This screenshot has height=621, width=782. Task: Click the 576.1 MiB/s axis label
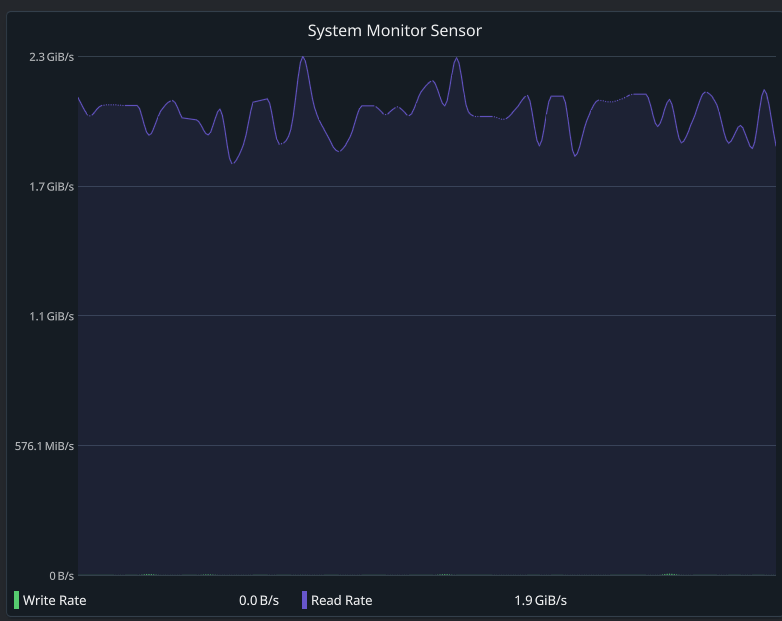point(44,446)
